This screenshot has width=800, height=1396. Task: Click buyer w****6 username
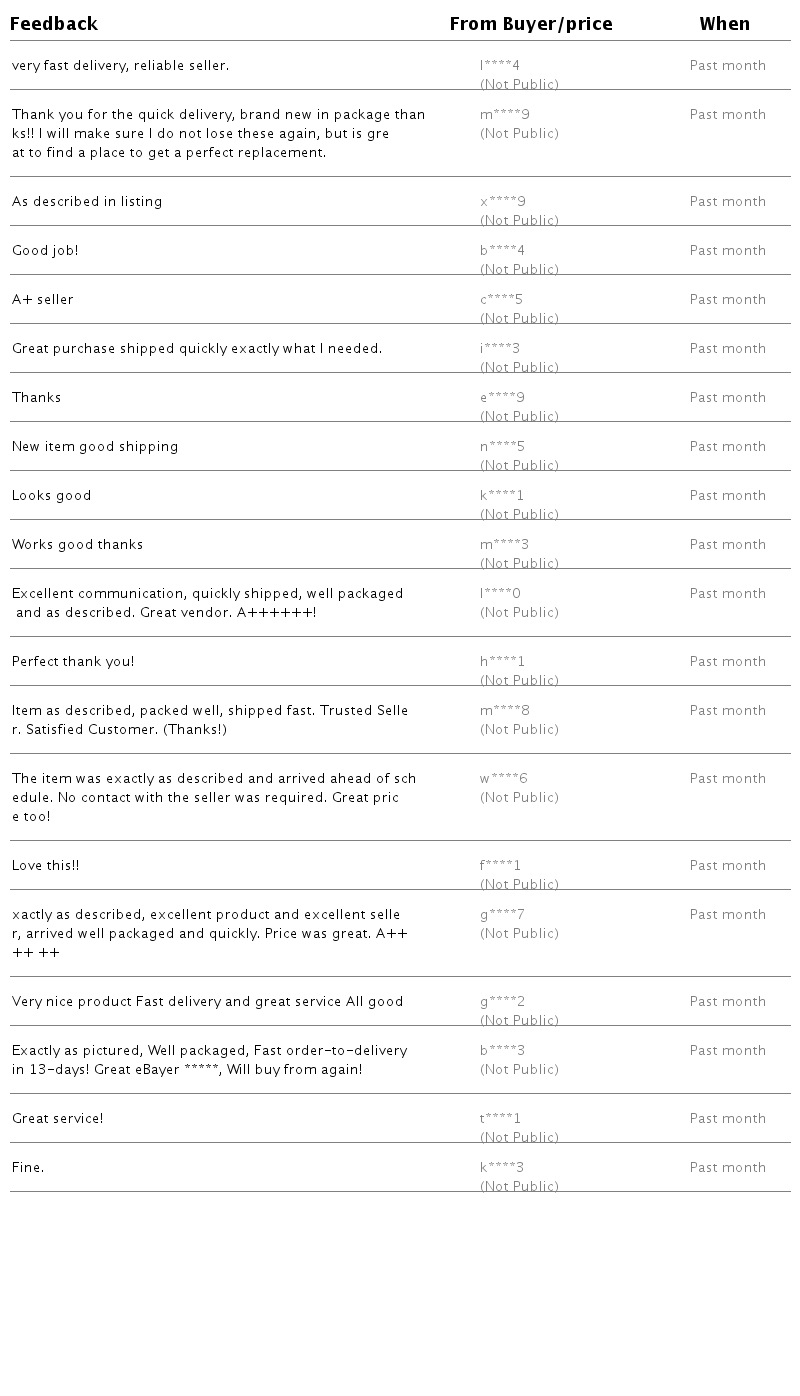pyautogui.click(x=504, y=779)
